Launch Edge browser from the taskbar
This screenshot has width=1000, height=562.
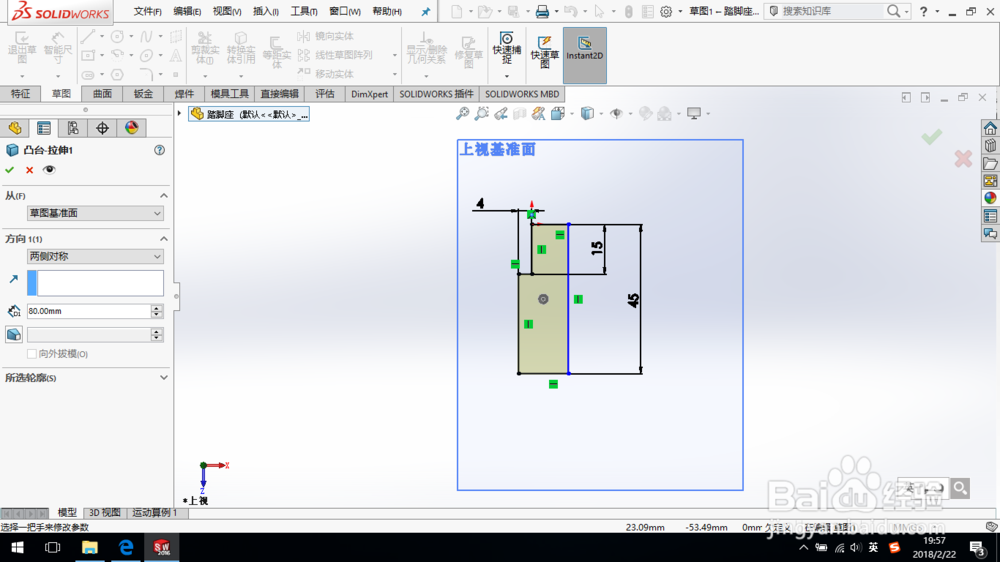tap(126, 547)
